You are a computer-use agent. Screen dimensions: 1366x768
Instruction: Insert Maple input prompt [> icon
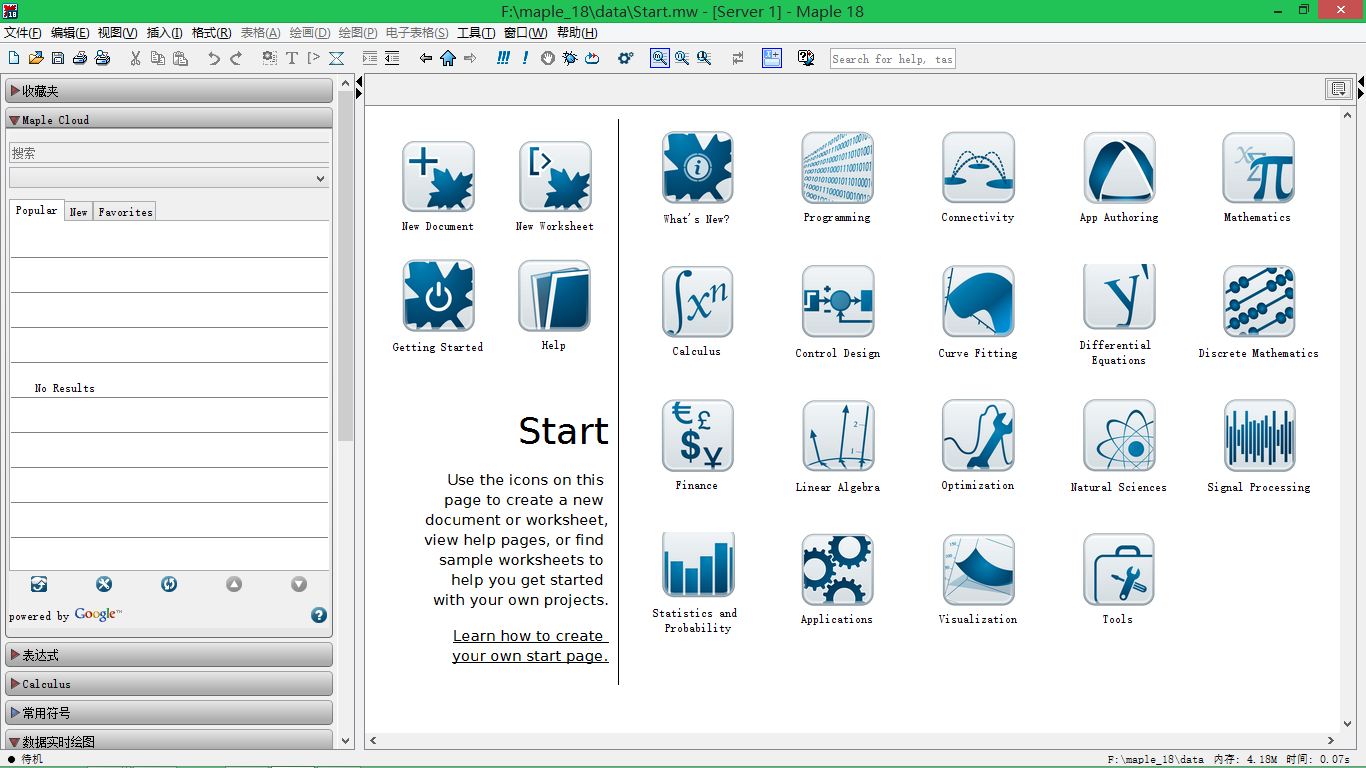pos(314,59)
